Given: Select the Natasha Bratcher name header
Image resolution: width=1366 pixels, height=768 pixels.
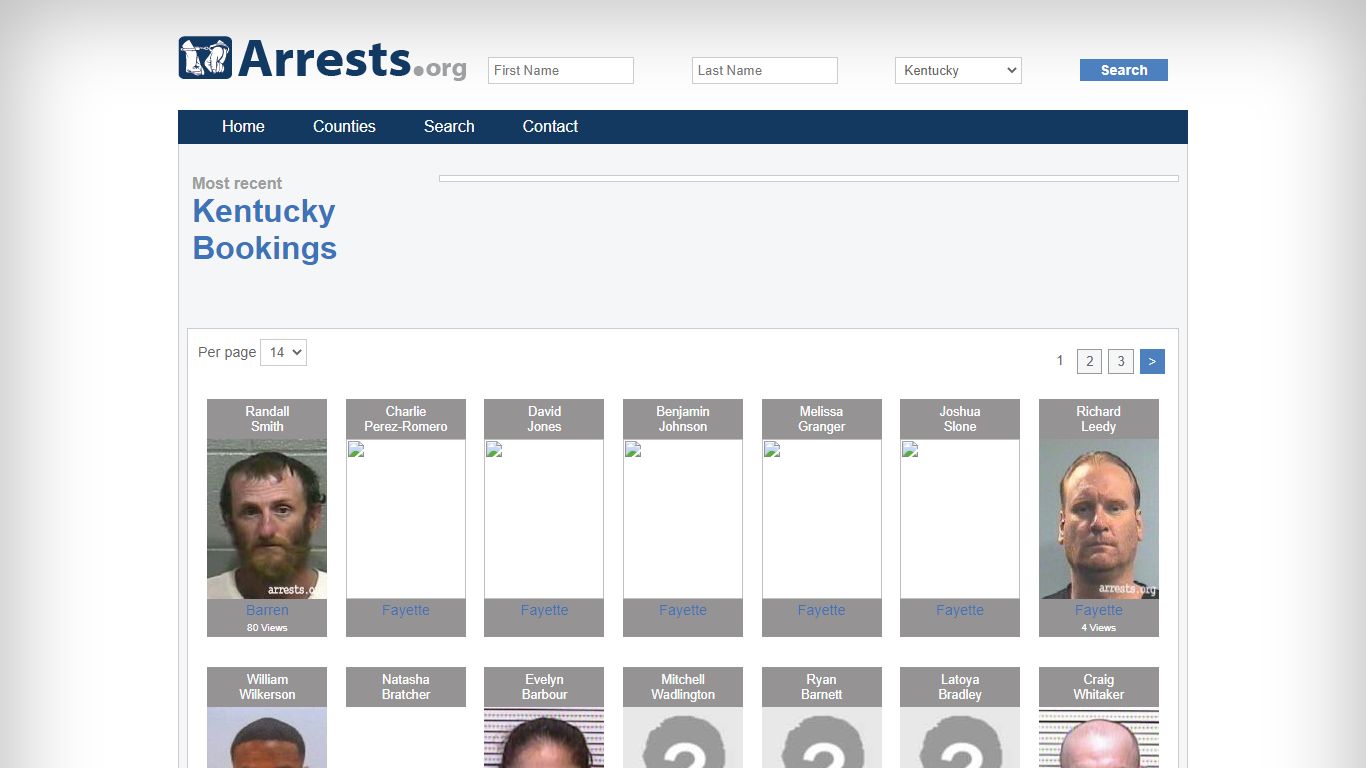Looking at the screenshot, I should coord(406,687).
